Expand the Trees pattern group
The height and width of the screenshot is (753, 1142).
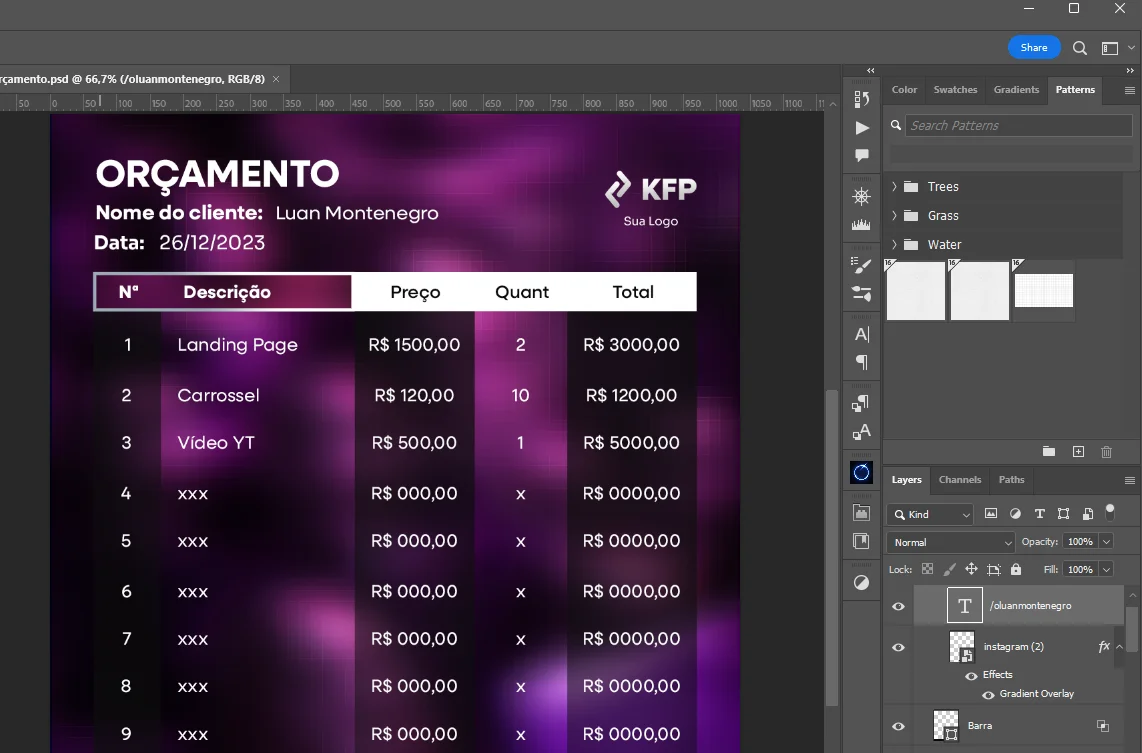point(894,186)
